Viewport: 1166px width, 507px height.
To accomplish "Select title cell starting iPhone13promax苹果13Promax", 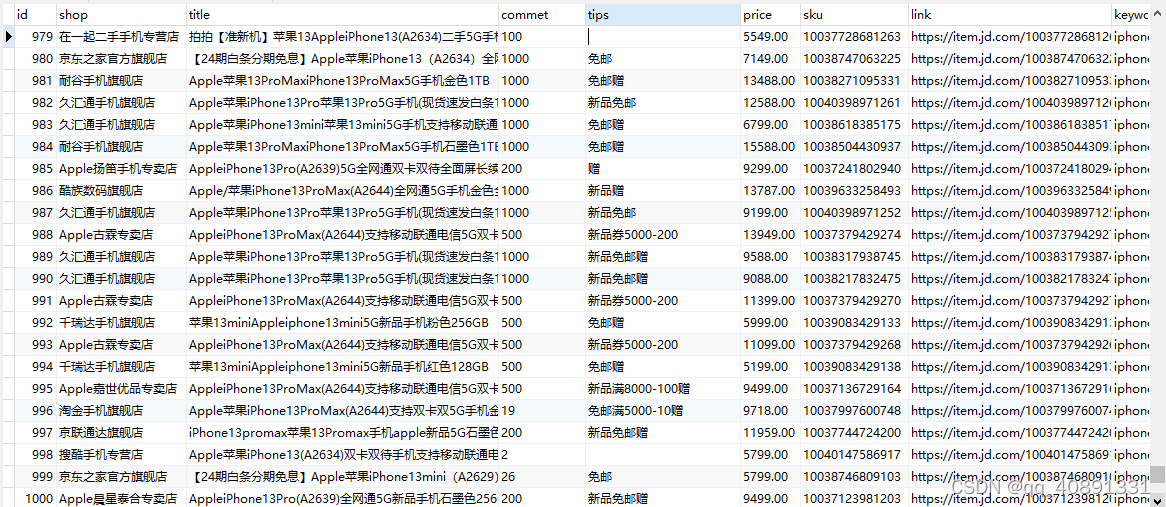I will (342, 433).
